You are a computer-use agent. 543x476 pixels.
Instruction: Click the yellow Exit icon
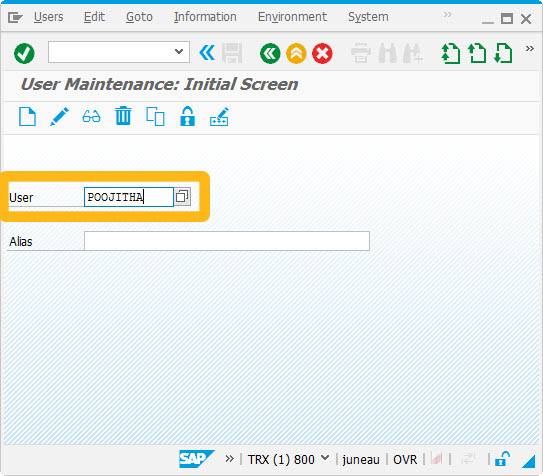[296, 53]
